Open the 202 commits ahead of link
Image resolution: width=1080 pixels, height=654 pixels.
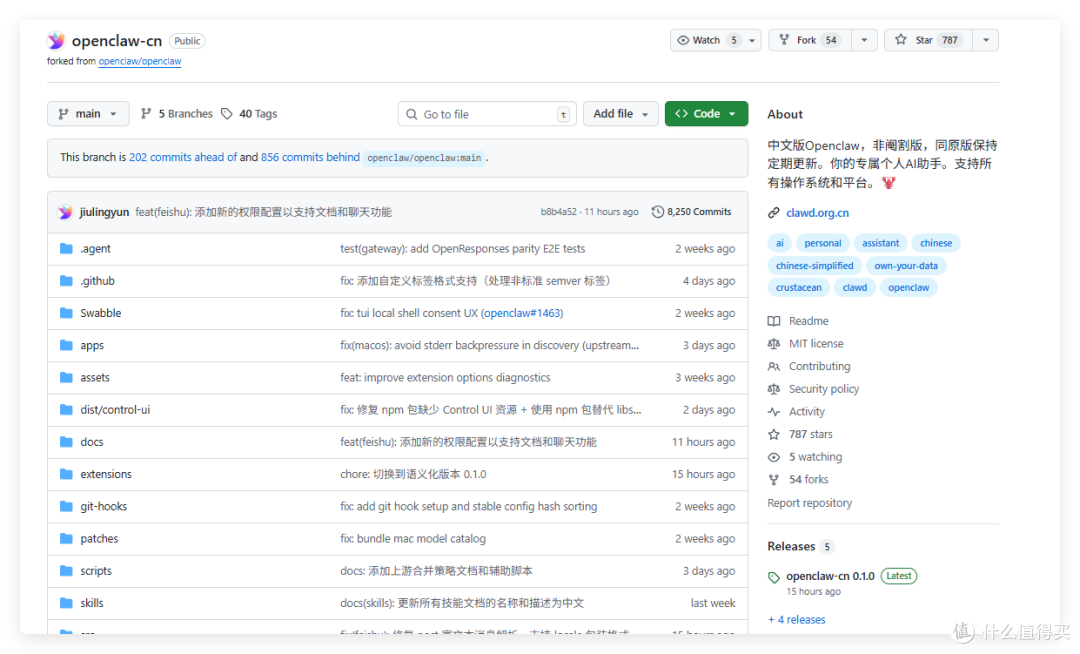pos(183,157)
